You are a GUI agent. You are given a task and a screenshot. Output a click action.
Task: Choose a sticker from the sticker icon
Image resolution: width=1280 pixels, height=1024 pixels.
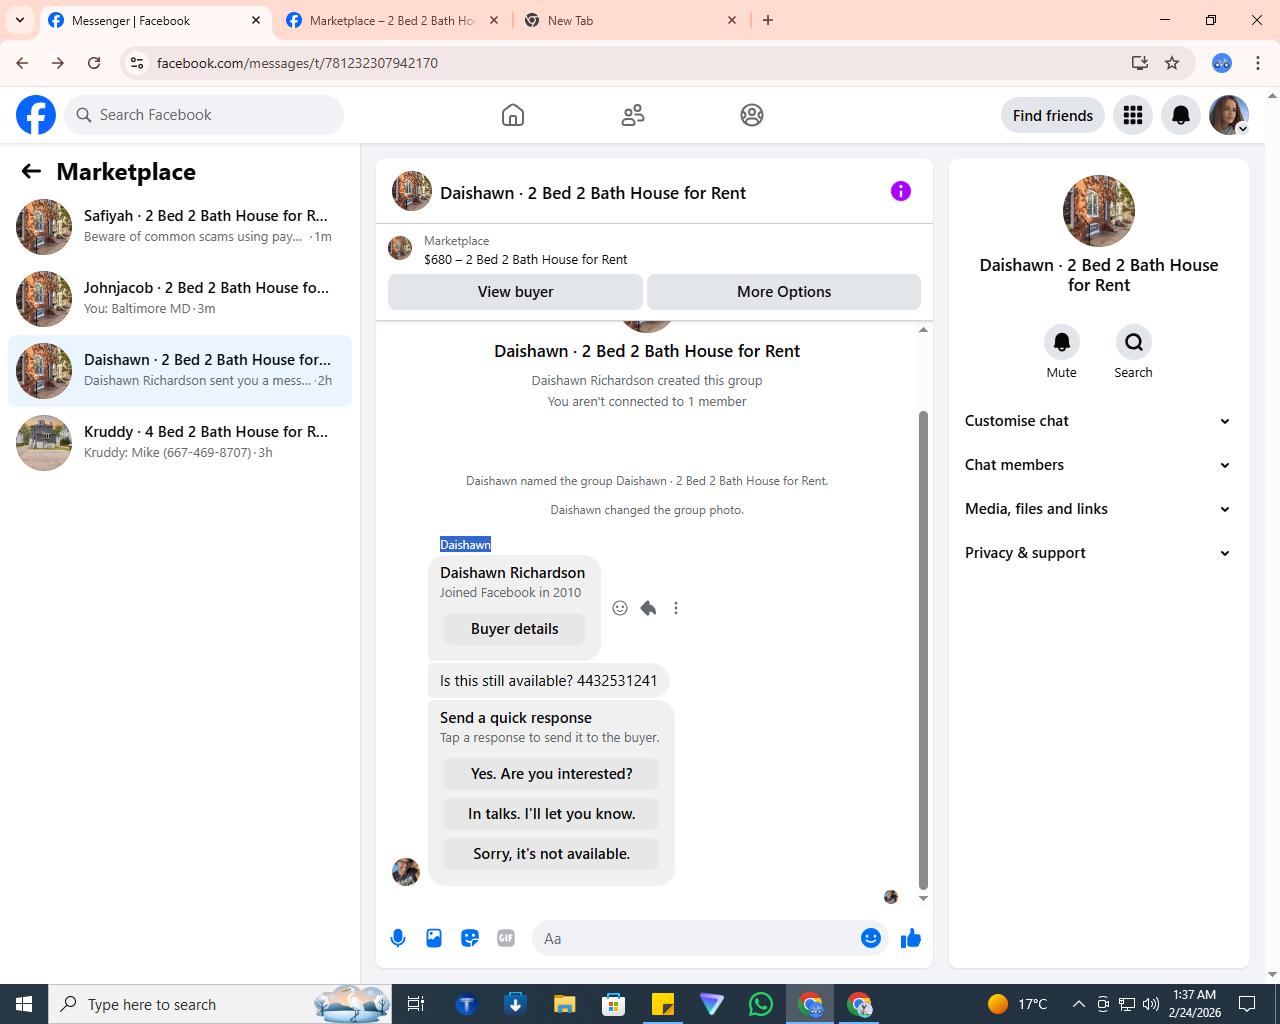click(x=470, y=938)
